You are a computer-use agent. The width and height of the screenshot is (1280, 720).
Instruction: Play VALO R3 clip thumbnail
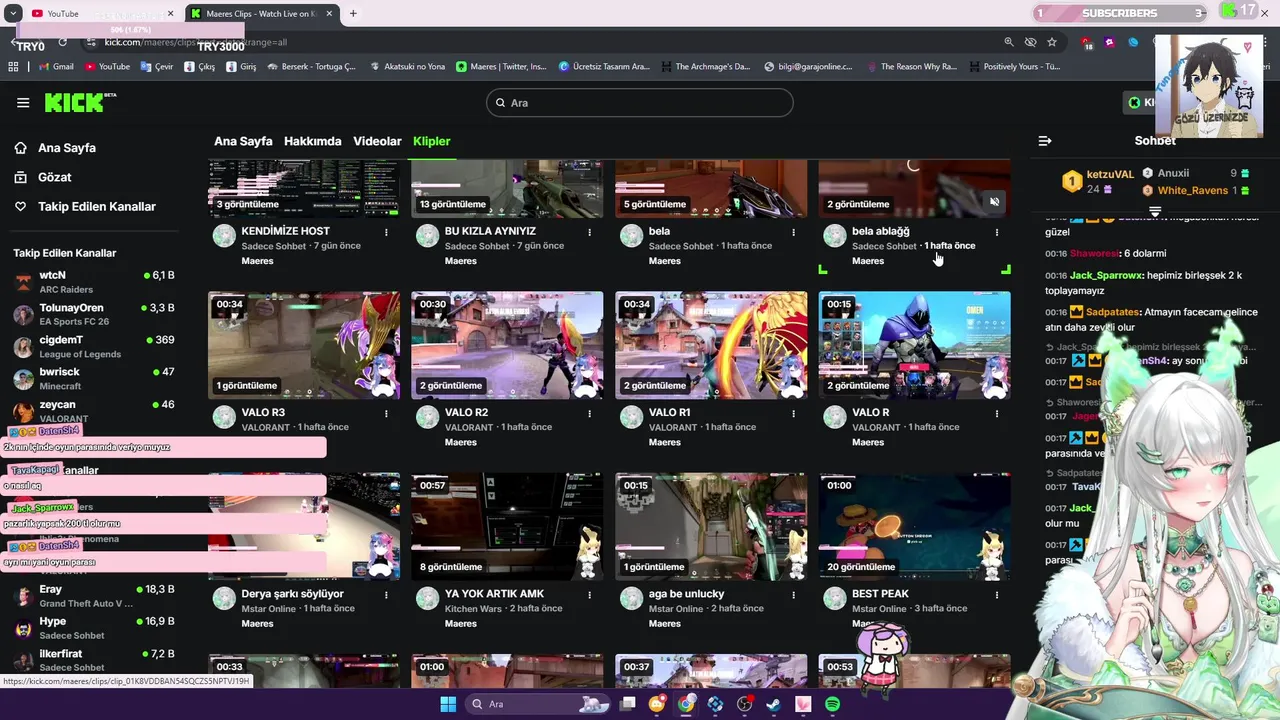point(304,345)
